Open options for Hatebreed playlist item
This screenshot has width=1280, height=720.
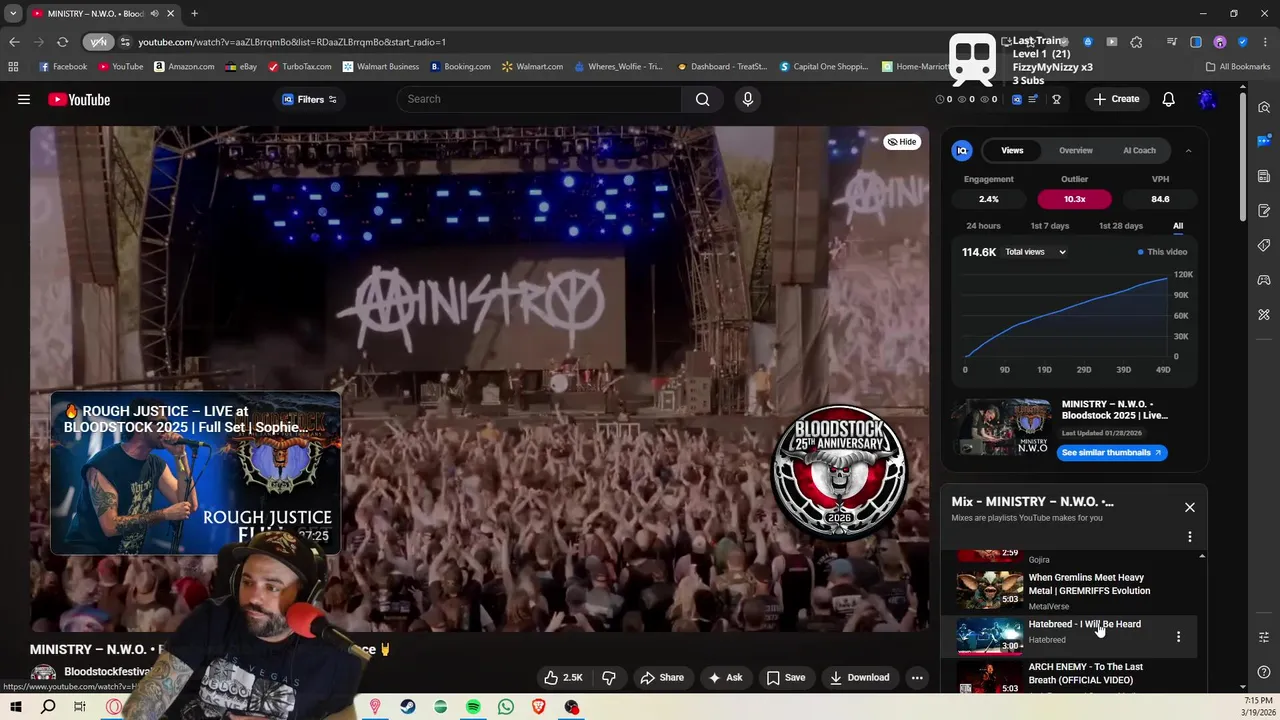point(1178,636)
